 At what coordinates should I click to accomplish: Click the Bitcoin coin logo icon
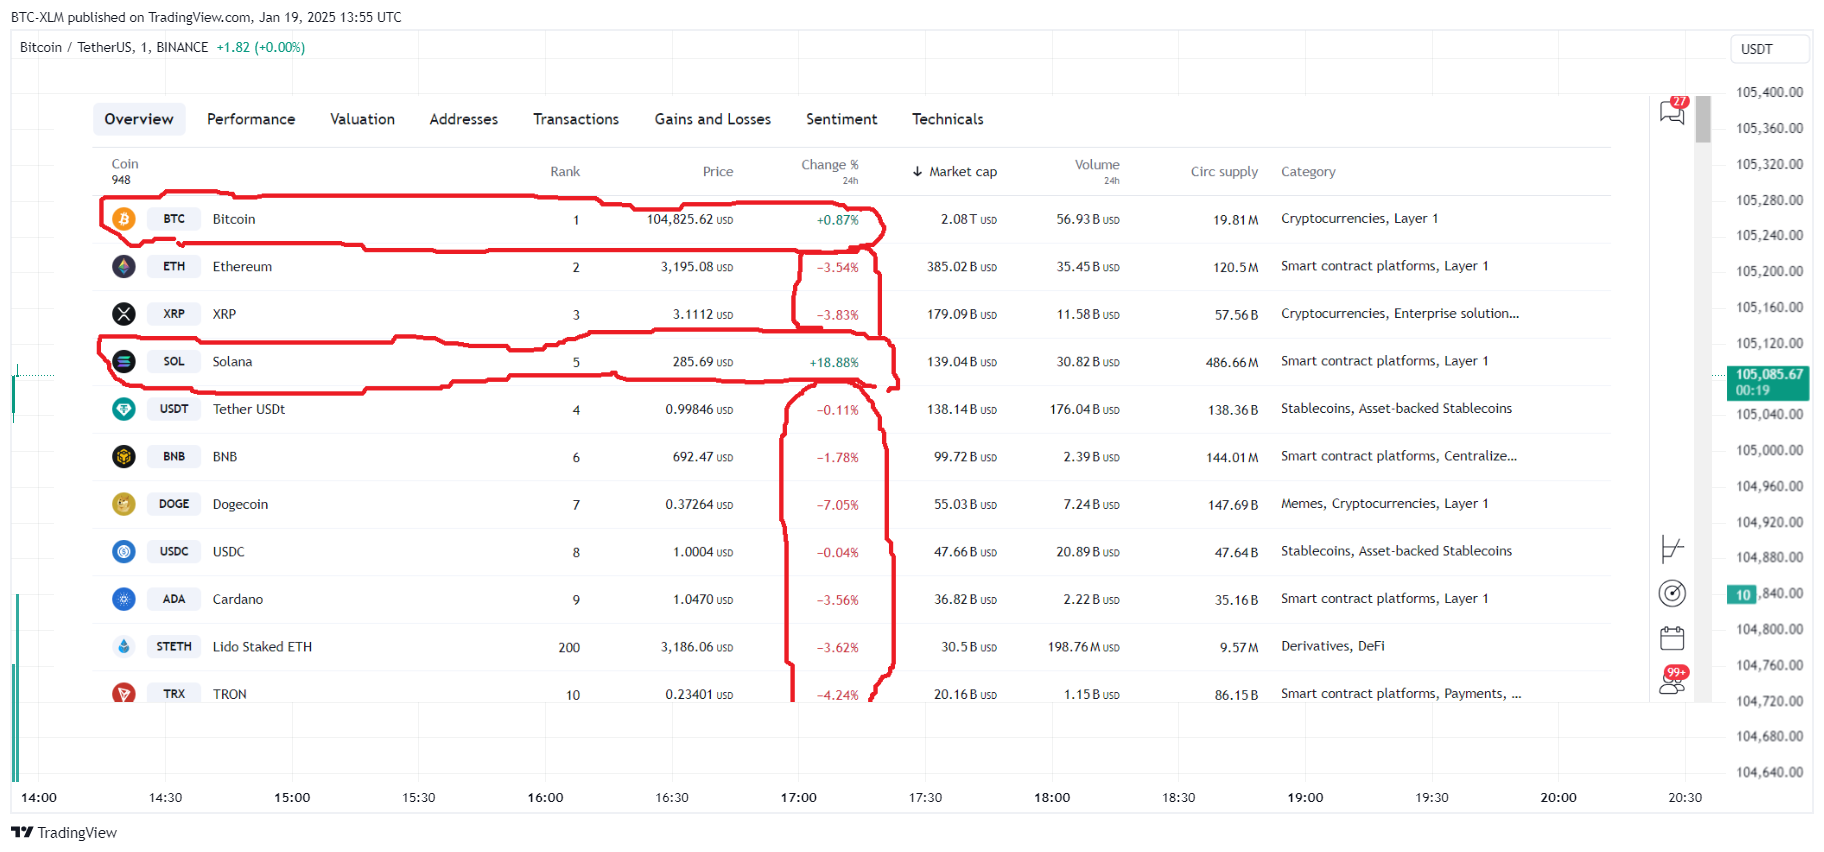point(124,219)
